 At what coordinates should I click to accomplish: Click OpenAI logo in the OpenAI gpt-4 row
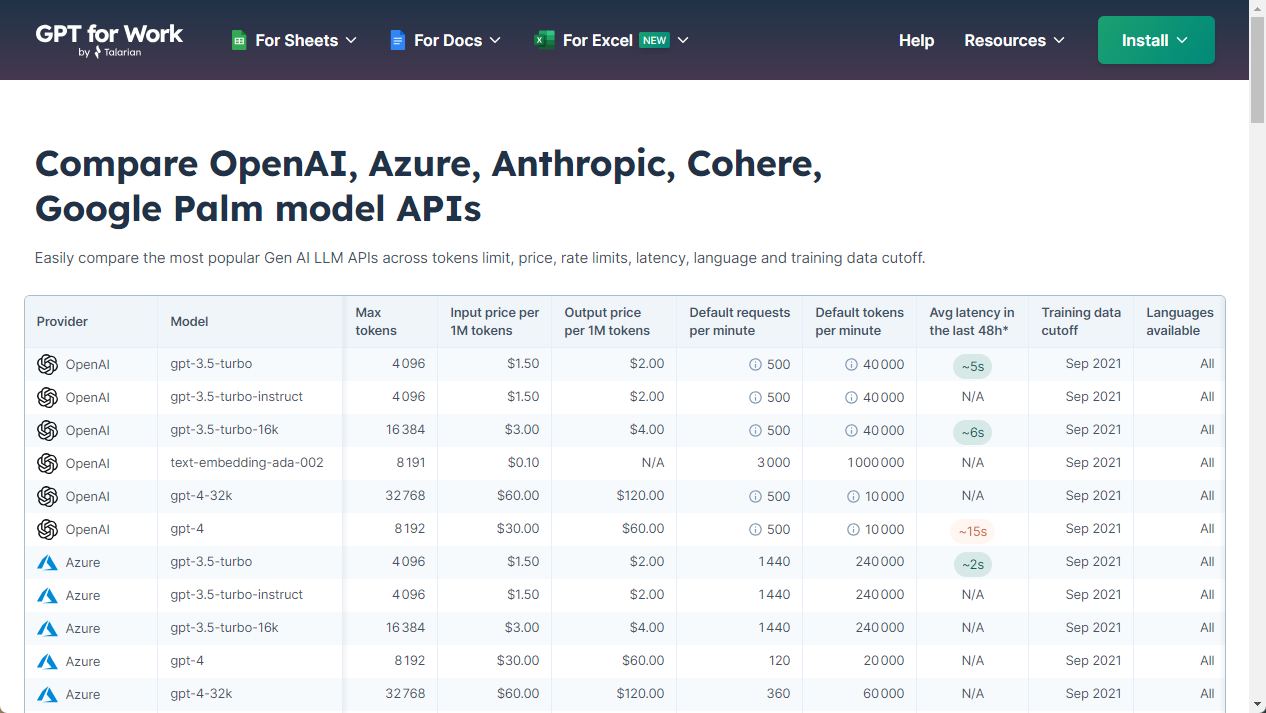tap(47, 529)
